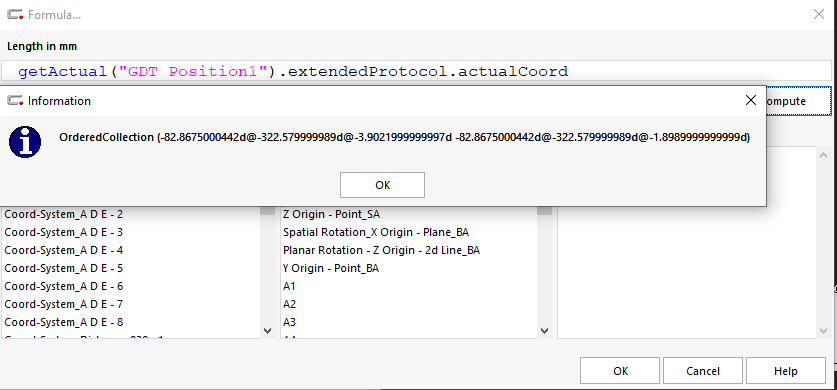
Task: Click the blue information icon in dialog
Action: click(x=25, y=142)
